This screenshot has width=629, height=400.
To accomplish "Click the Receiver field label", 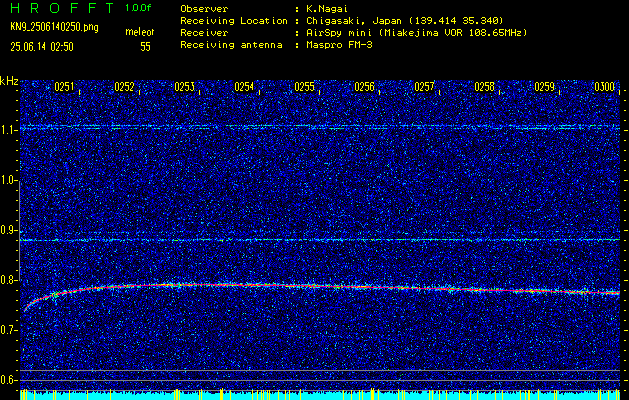I will point(204,33).
